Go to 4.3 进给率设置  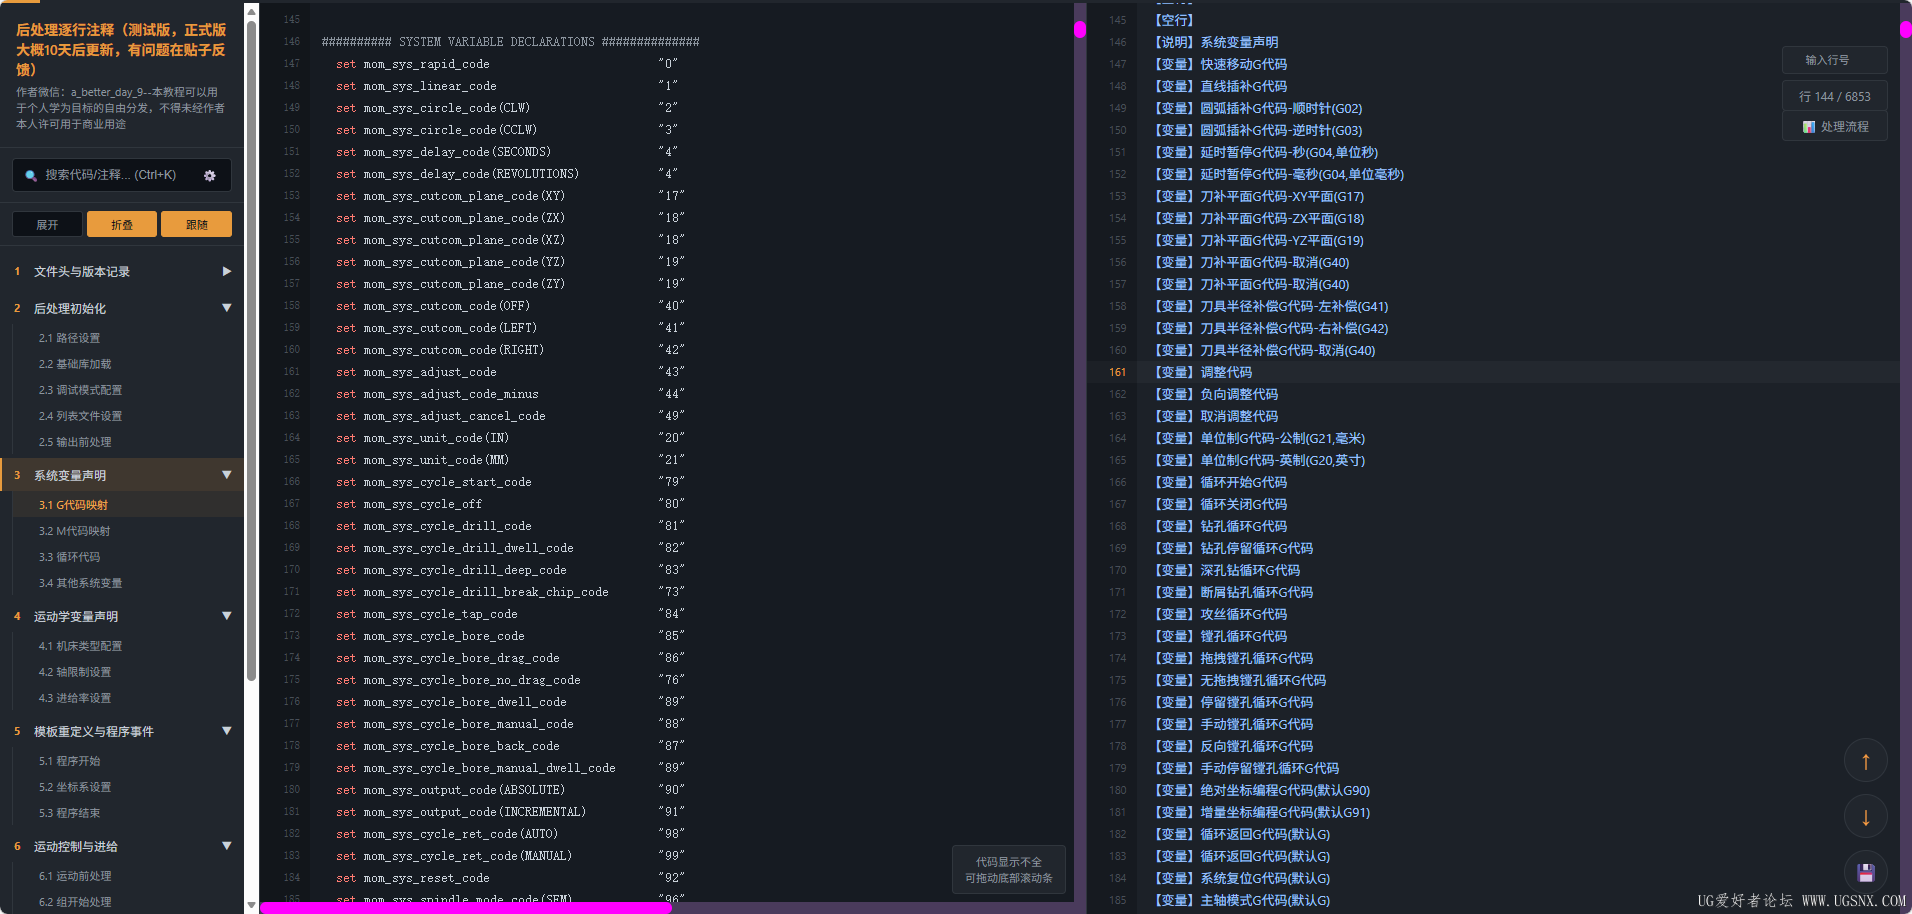pos(75,698)
